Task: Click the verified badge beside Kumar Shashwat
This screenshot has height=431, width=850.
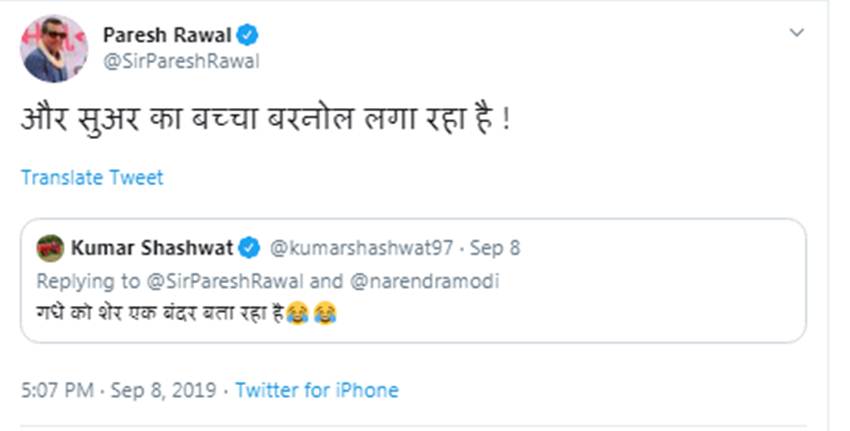Action: point(251,248)
